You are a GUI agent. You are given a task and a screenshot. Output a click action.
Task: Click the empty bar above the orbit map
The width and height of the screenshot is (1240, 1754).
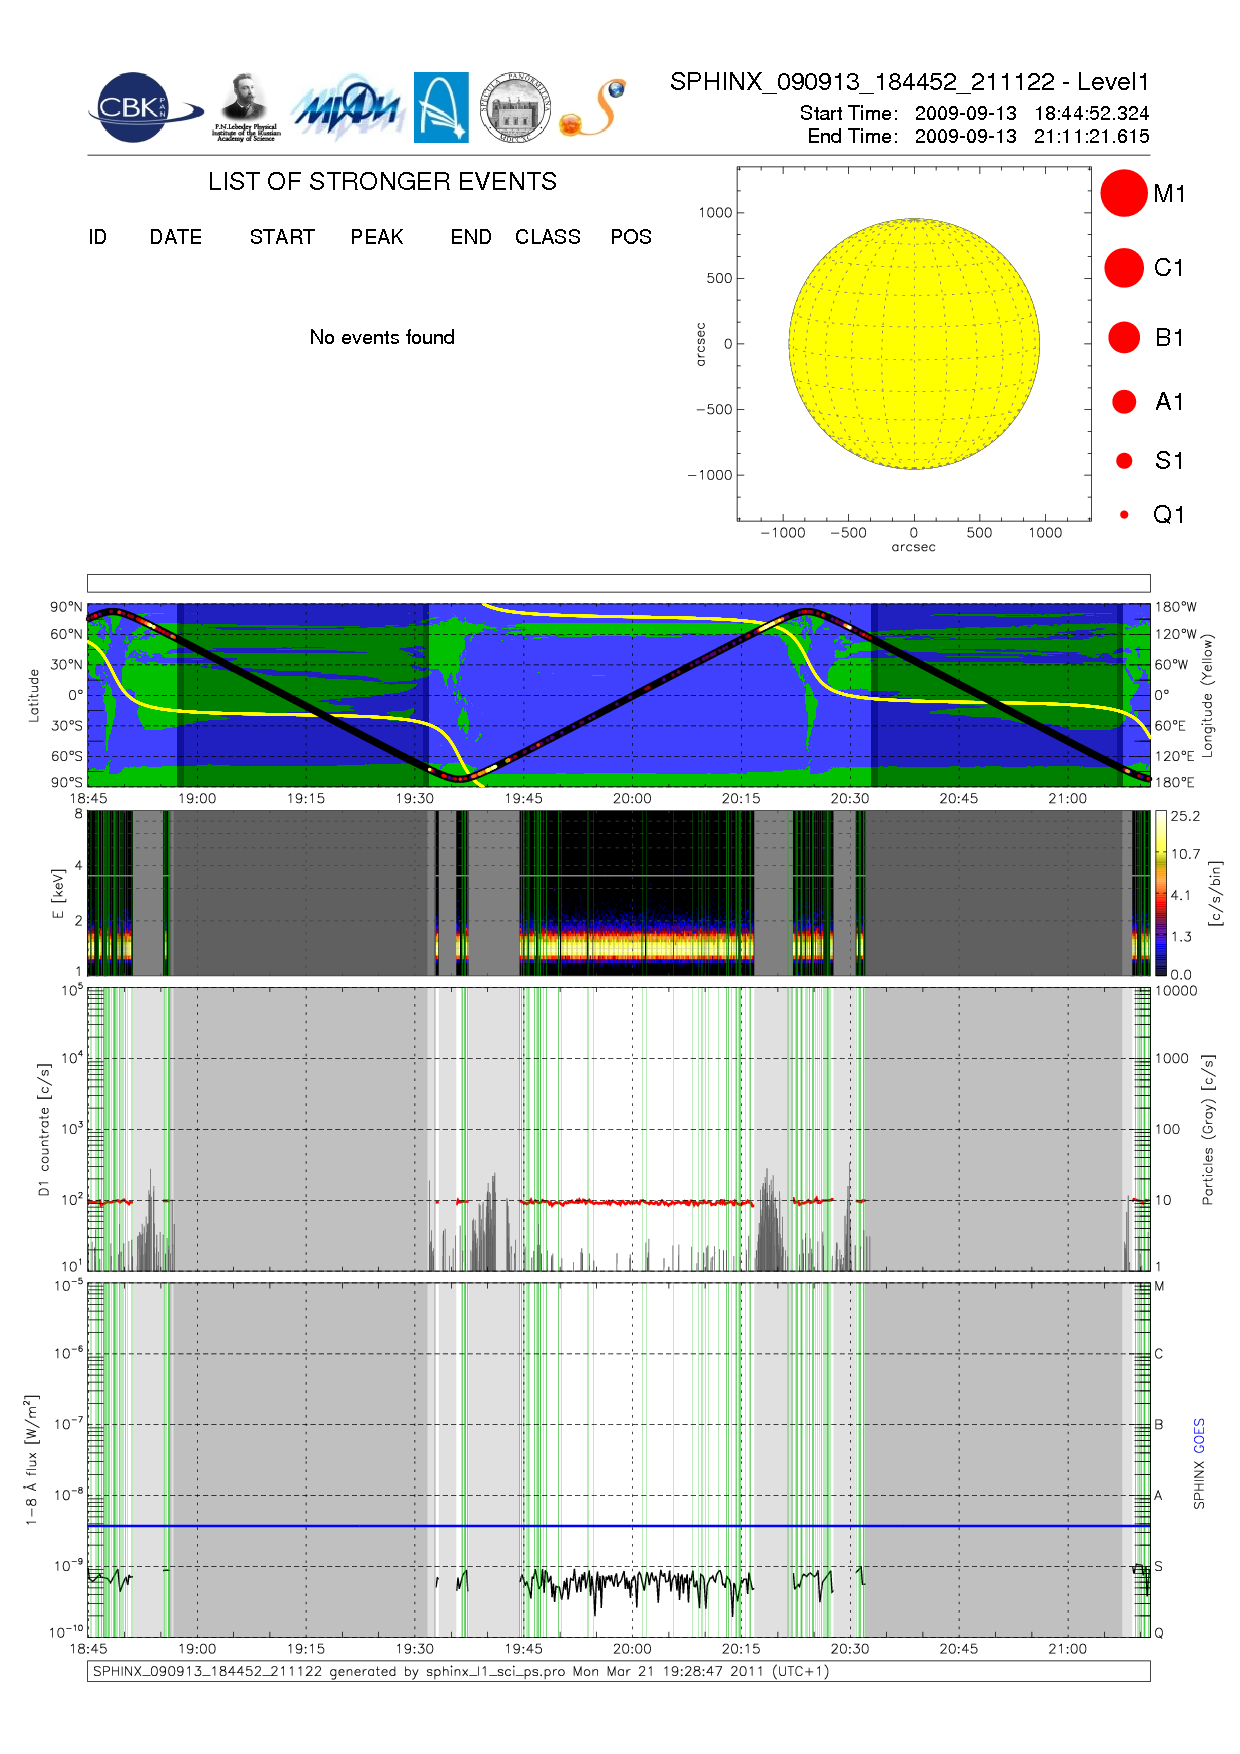(618, 583)
